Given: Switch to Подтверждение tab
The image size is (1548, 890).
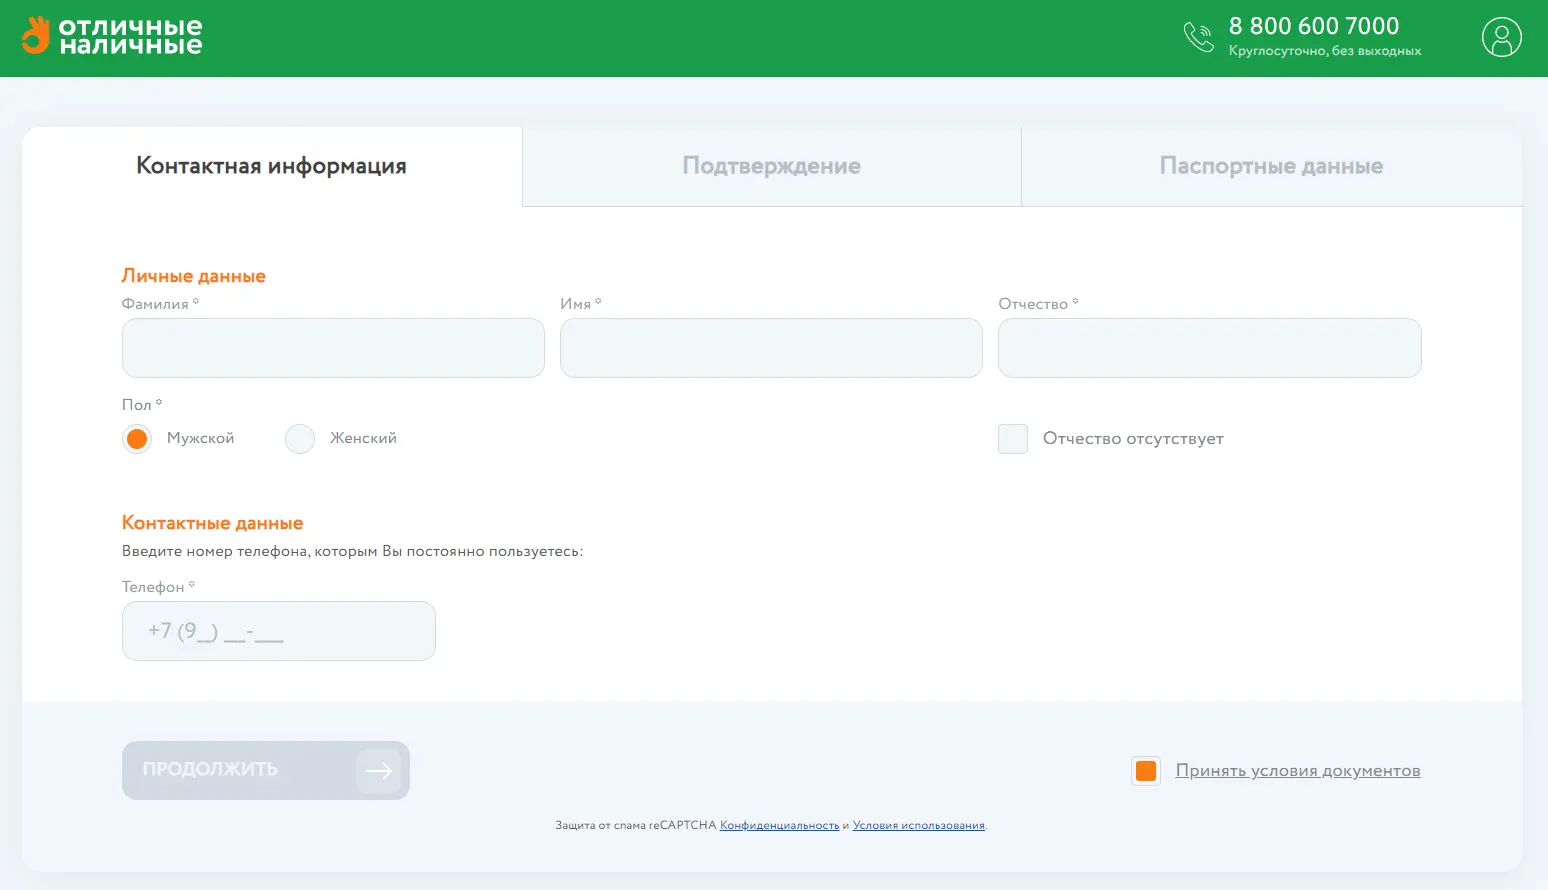Looking at the screenshot, I should [772, 166].
